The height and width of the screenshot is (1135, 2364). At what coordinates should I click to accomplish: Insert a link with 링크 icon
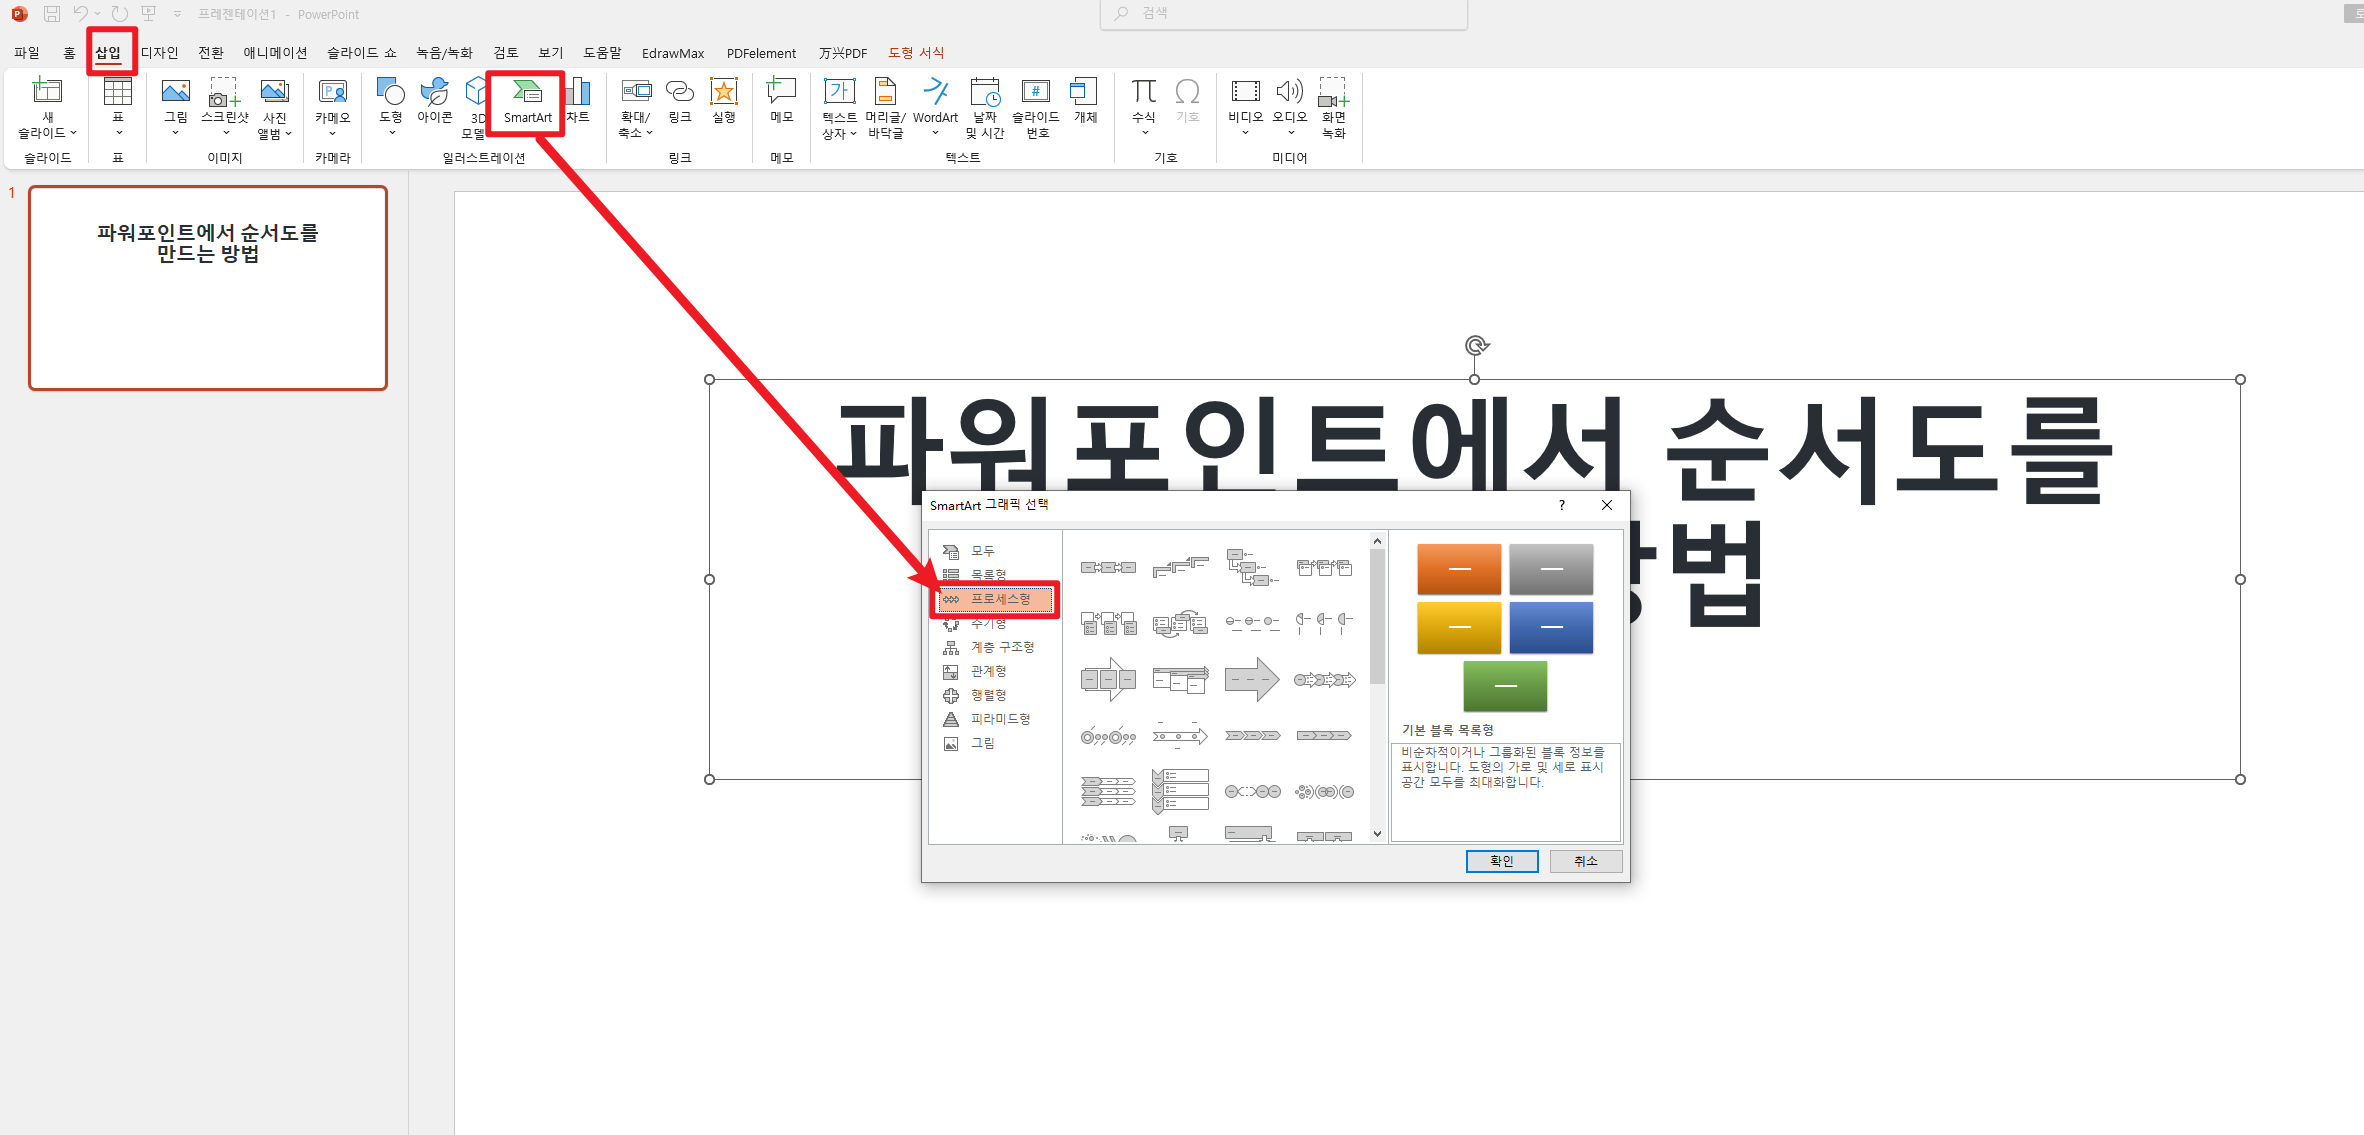pos(680,99)
